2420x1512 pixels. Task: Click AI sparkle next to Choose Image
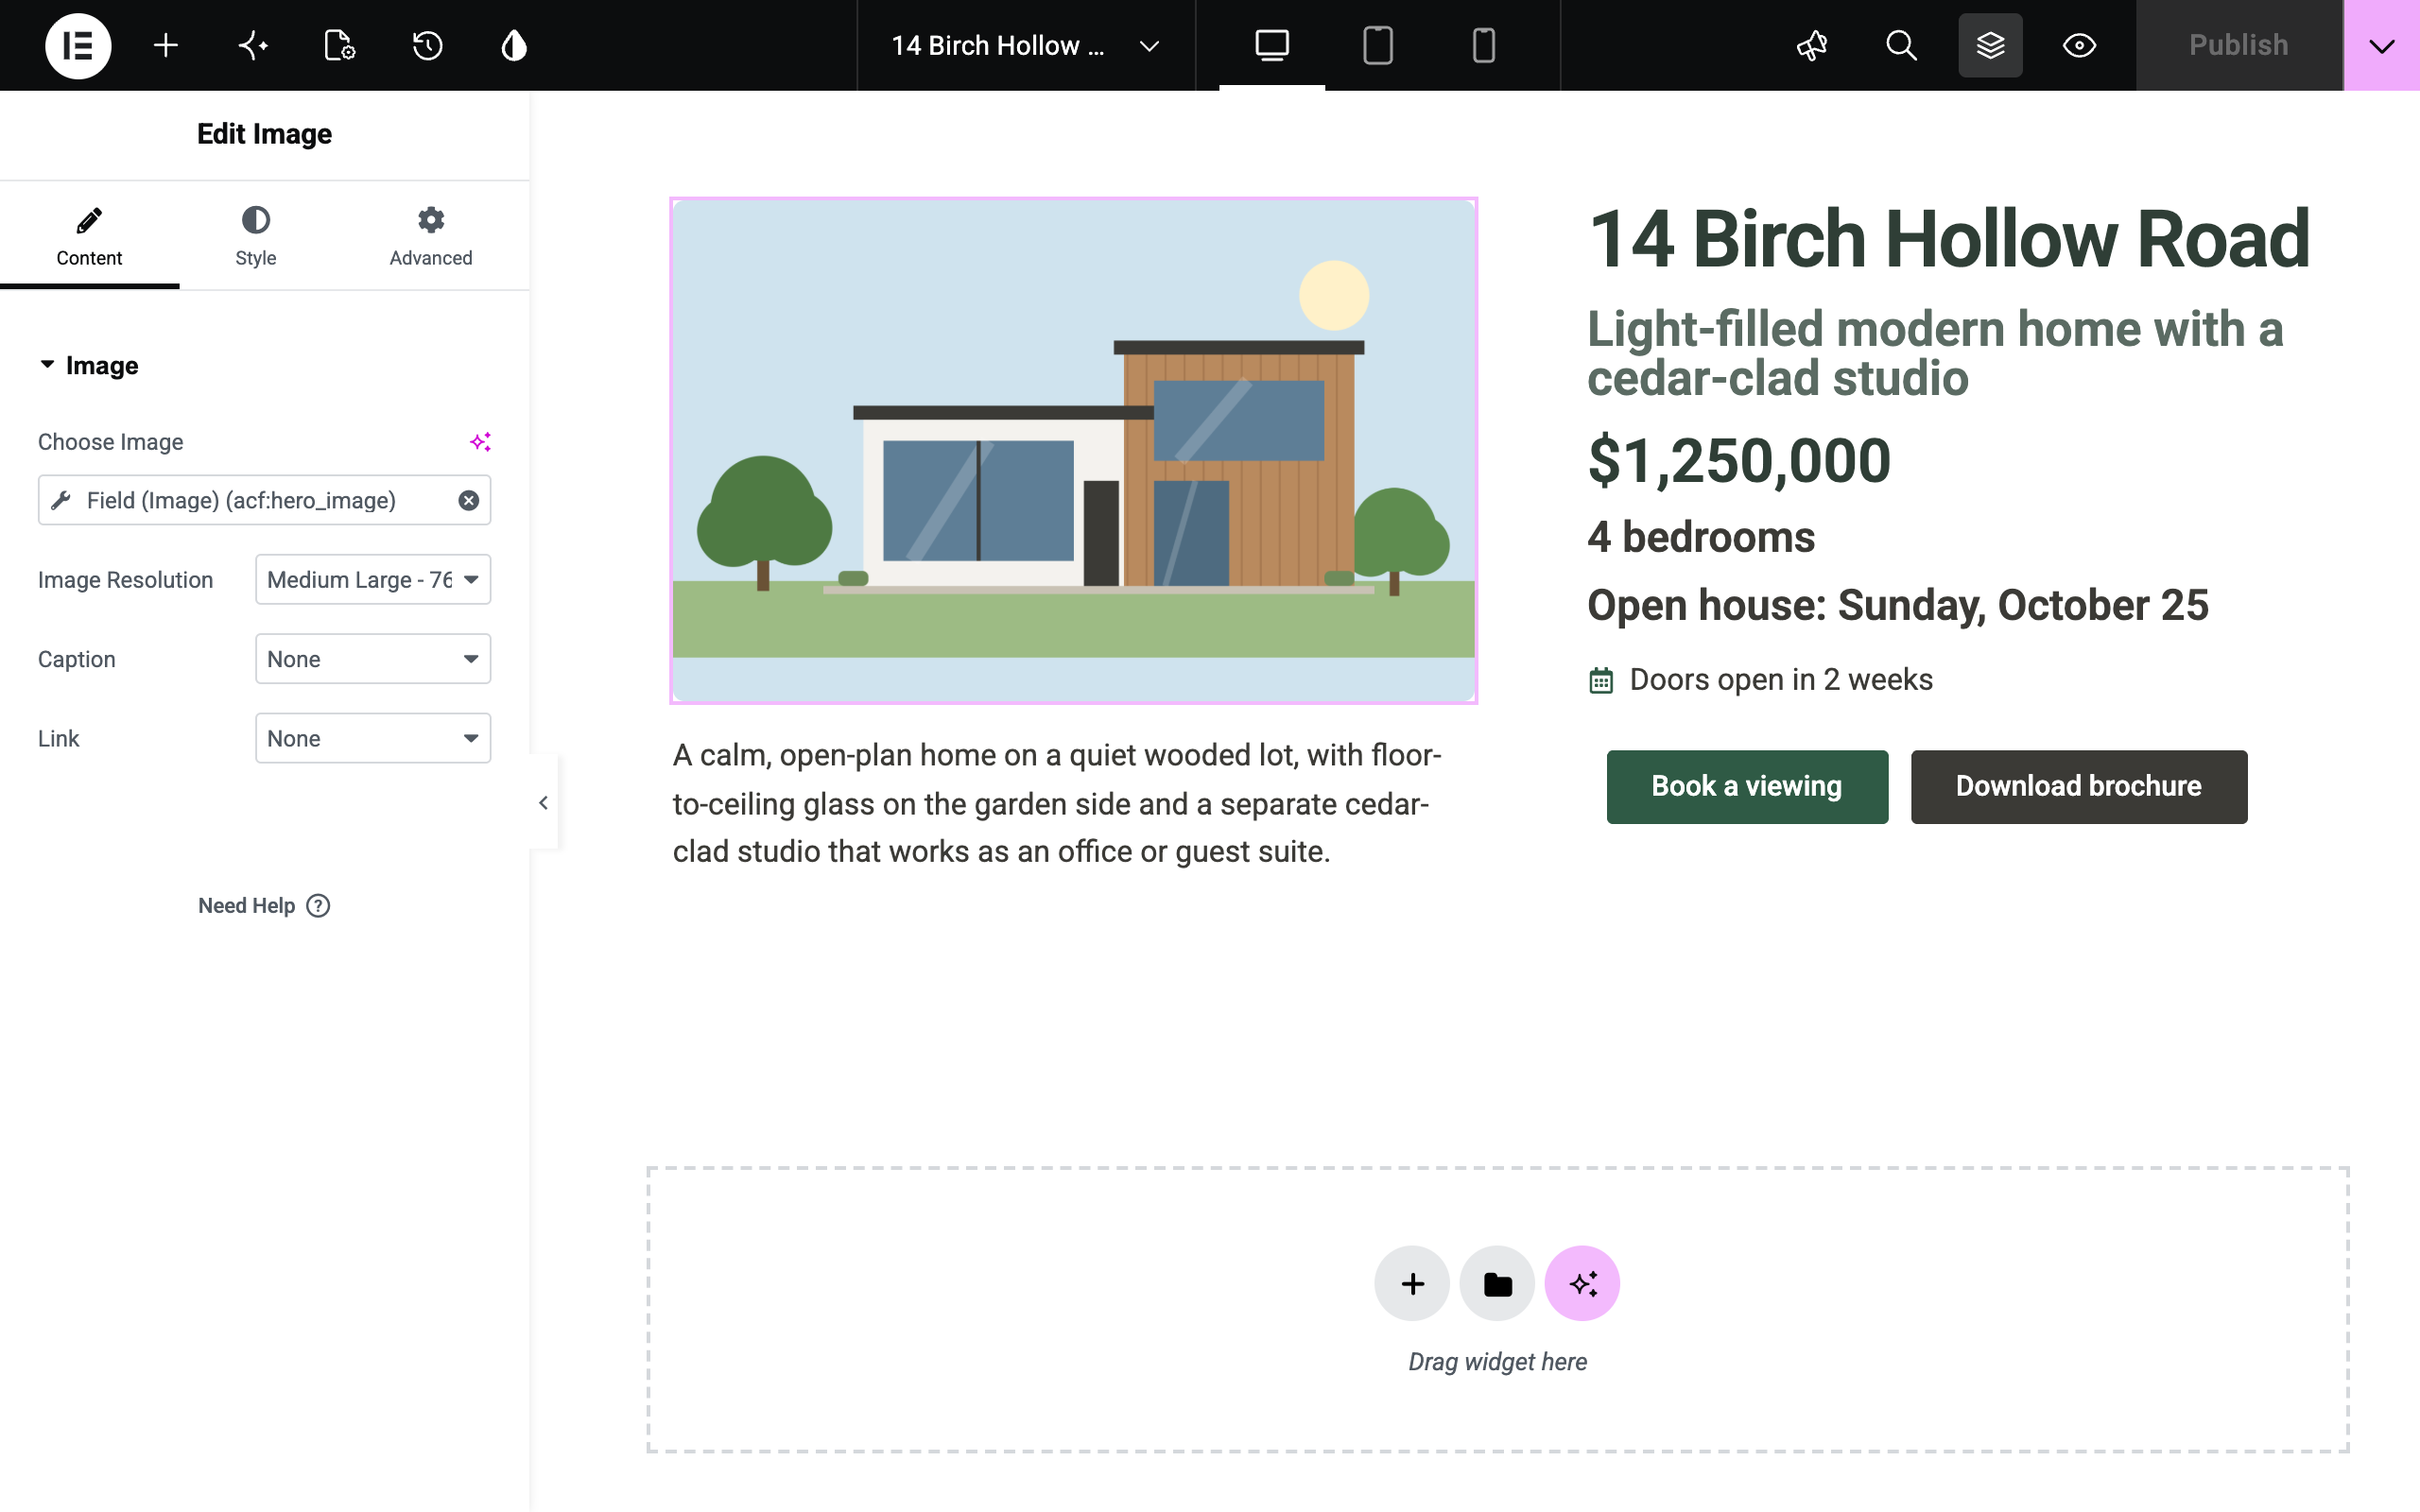pyautogui.click(x=480, y=442)
